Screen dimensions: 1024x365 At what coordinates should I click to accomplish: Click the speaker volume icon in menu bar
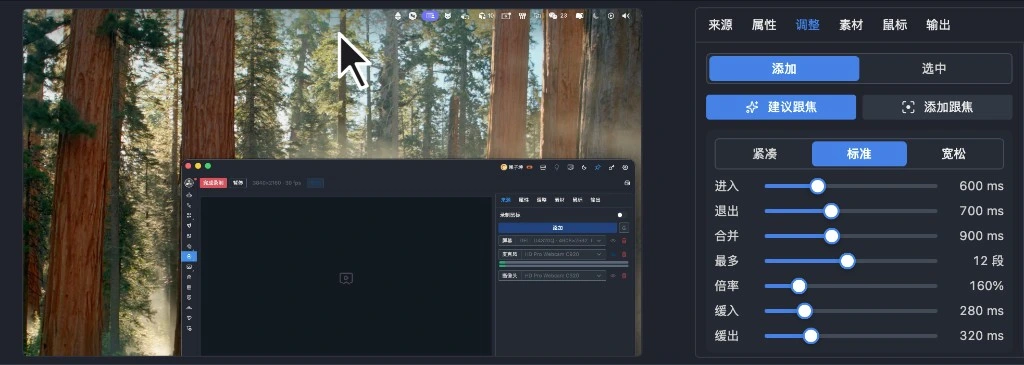point(626,16)
